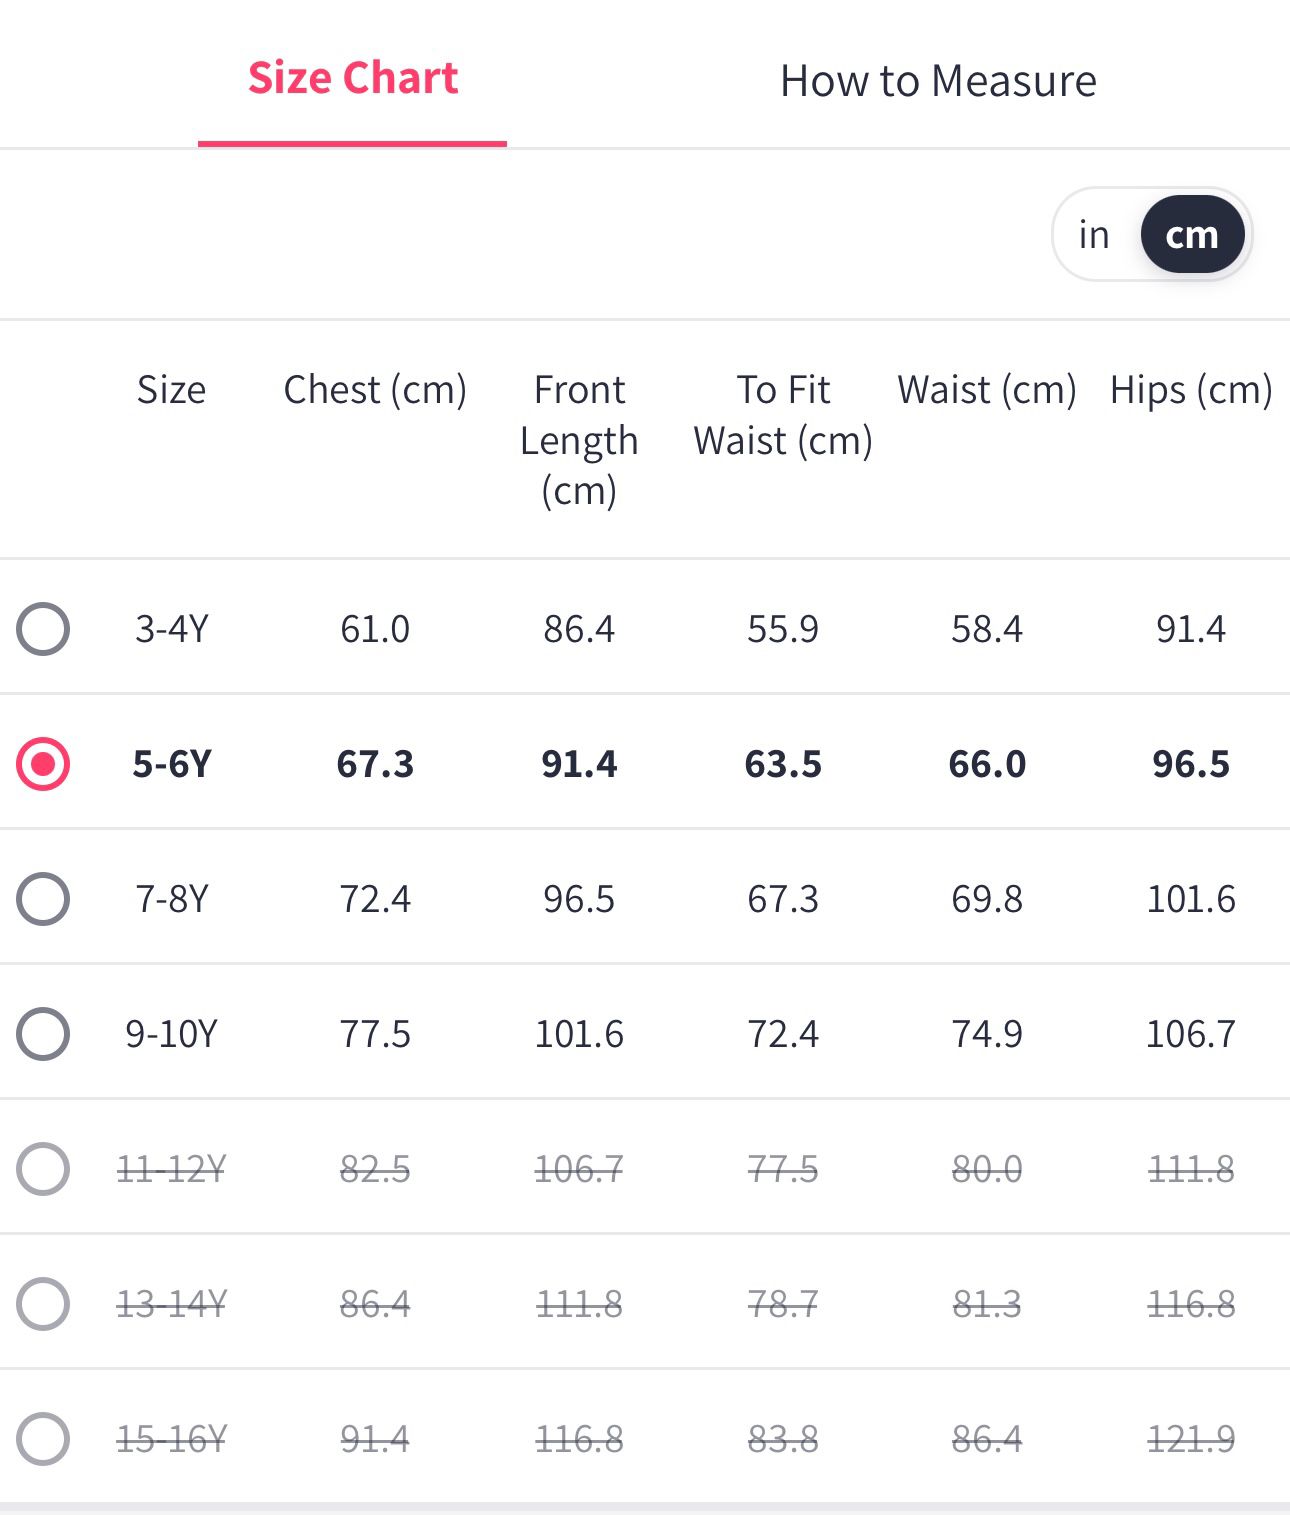Pick the 9-10Y size radio button

pyautogui.click(x=43, y=1034)
